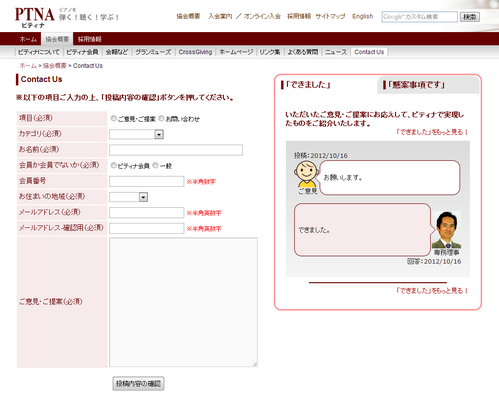Click 入会案内 header link
Viewport: 499px width, 397px height.
coord(220,16)
